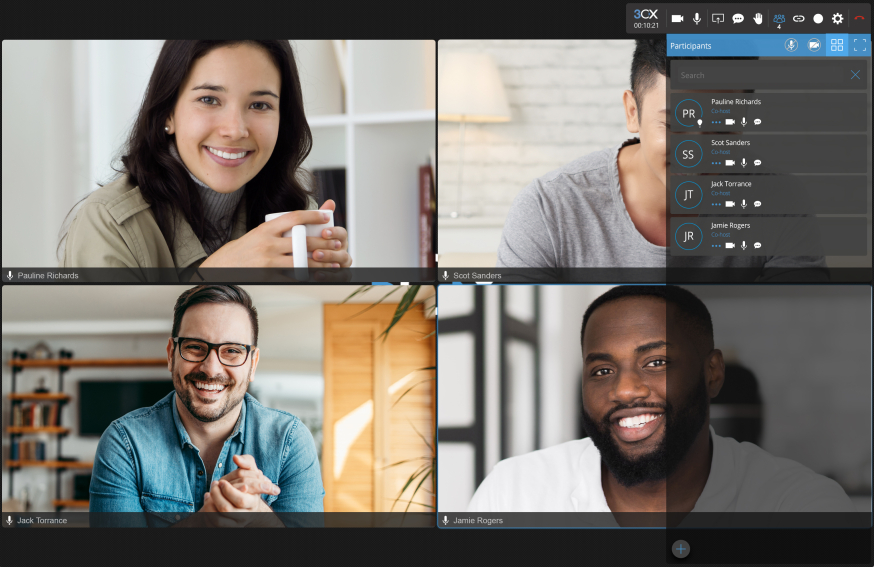Viewport: 874px width, 567px height.
Task: Add a participant with plus button
Action: pyautogui.click(x=681, y=548)
